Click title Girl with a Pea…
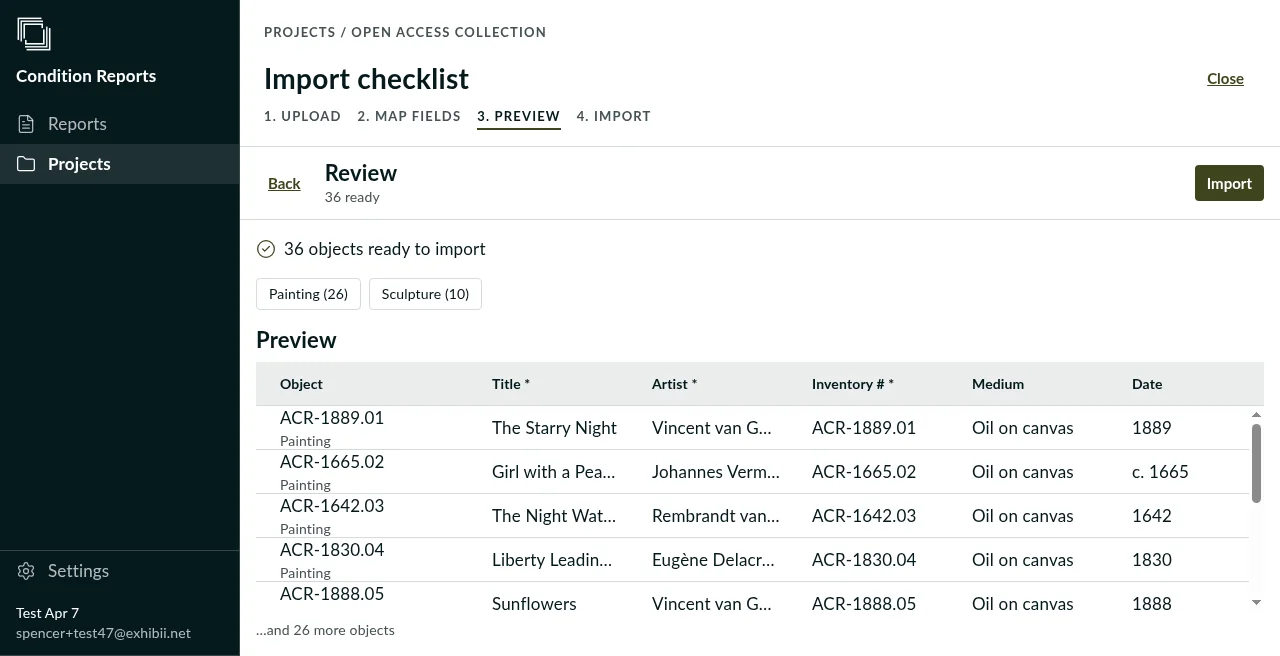1280x656 pixels. 554,472
